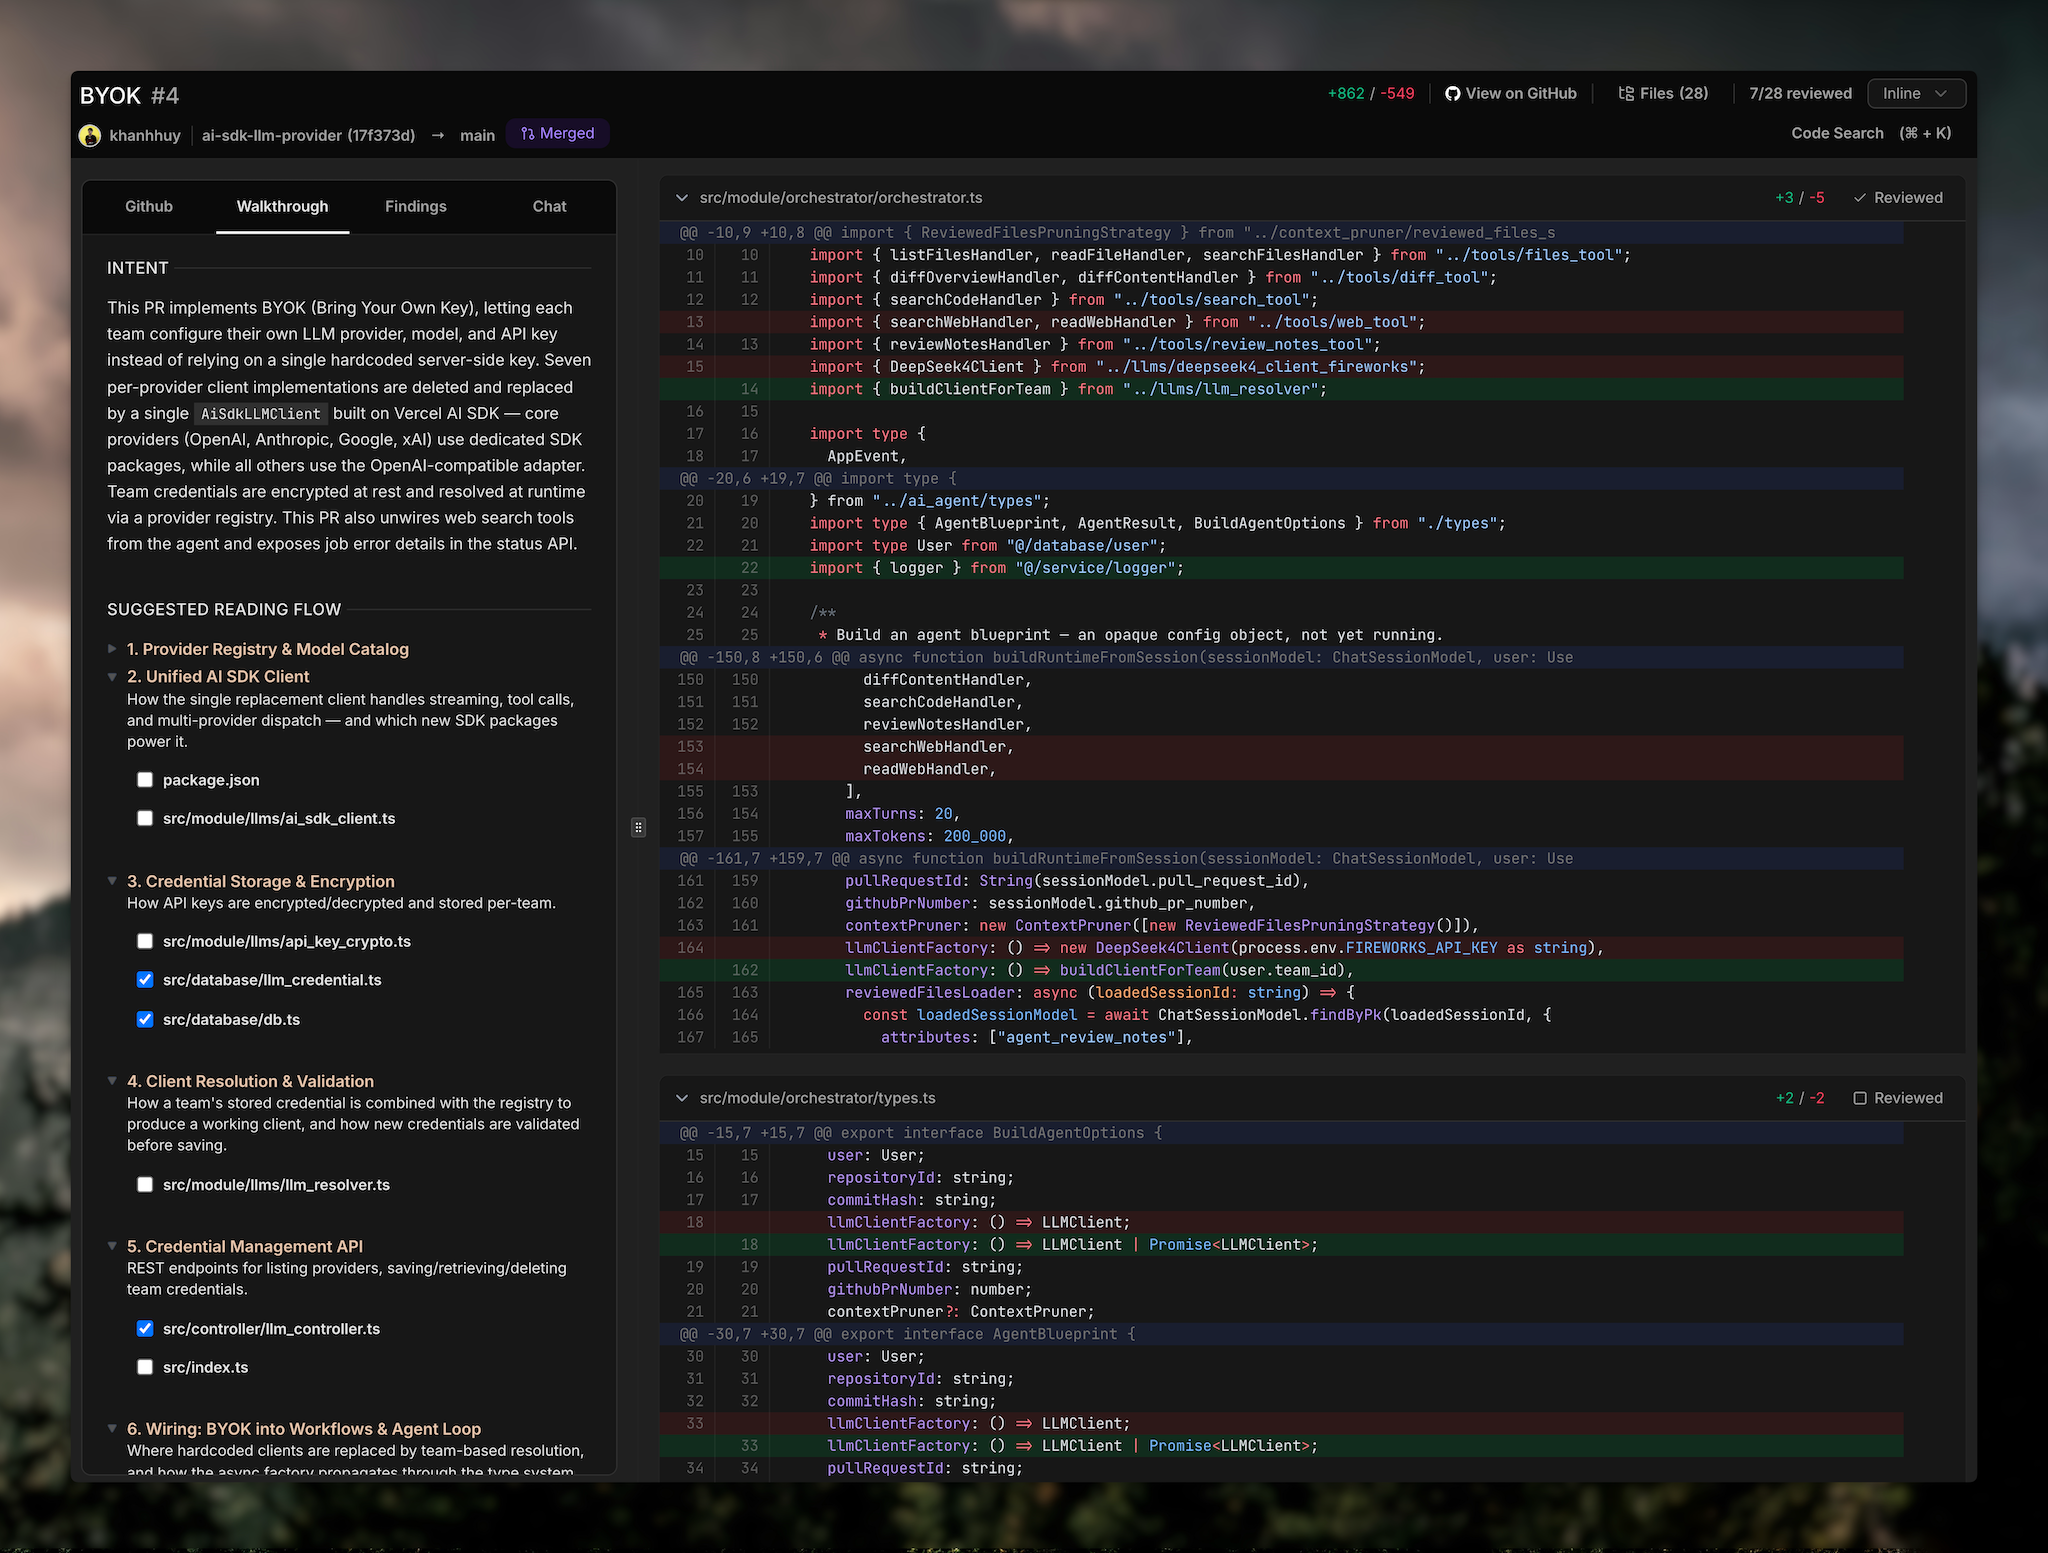Click the Files (28) tree icon

[x=1626, y=94]
